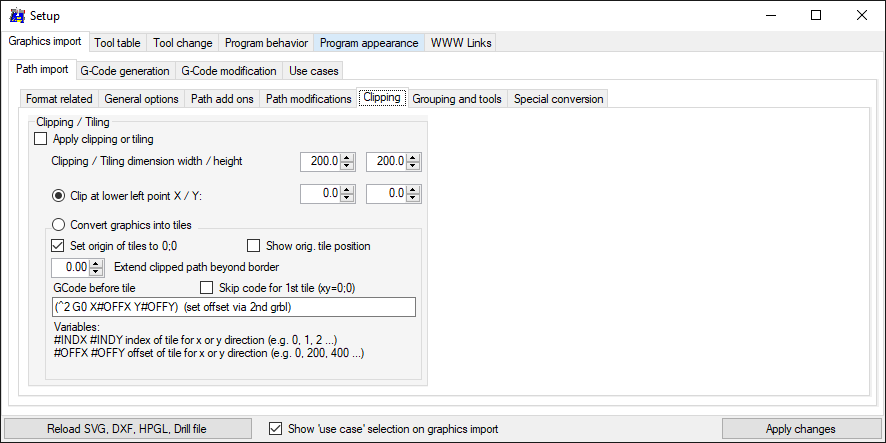Uncheck Show 'use case' selection on graphics import
Screen dimensions: 886x443
tap(275, 428)
